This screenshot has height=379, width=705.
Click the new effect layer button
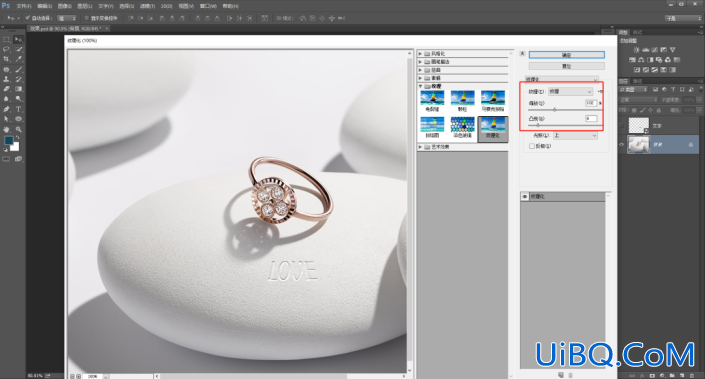coord(561,375)
